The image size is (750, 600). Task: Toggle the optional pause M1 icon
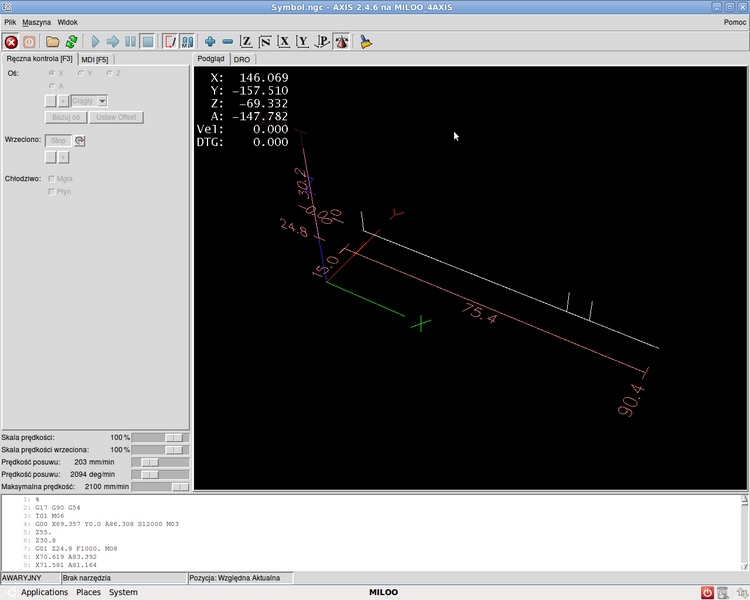pos(187,42)
